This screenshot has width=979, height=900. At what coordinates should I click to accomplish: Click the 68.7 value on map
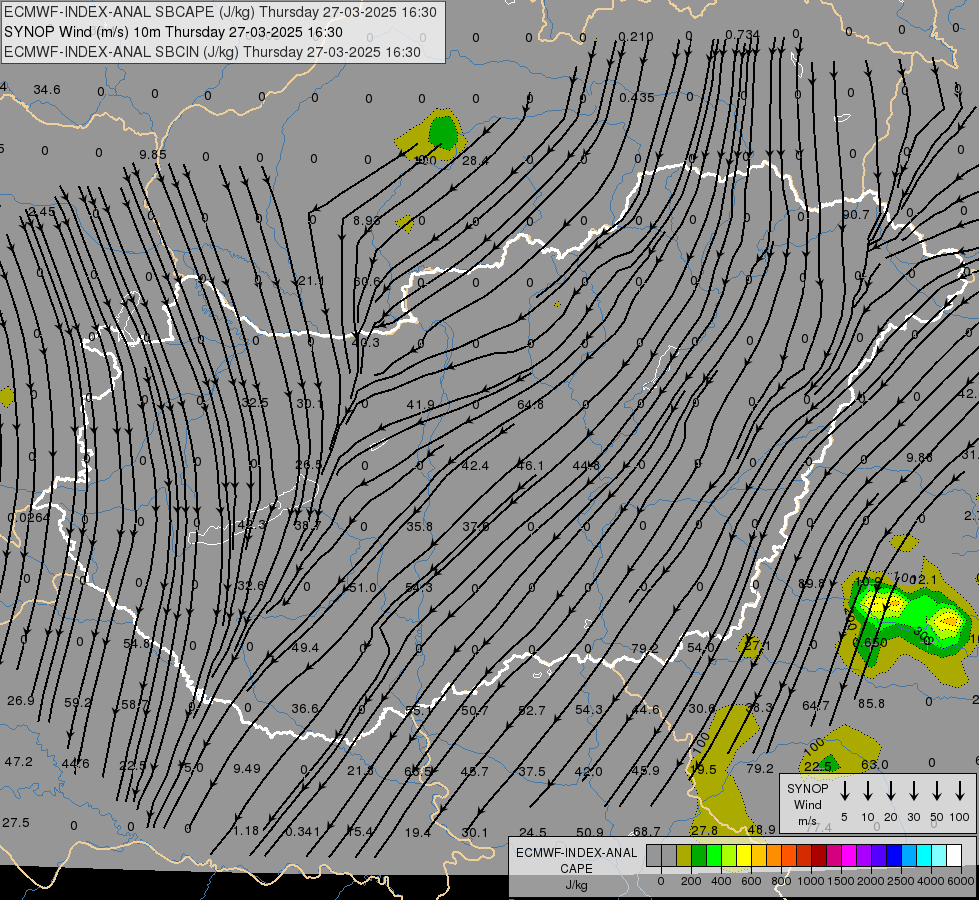click(x=647, y=832)
